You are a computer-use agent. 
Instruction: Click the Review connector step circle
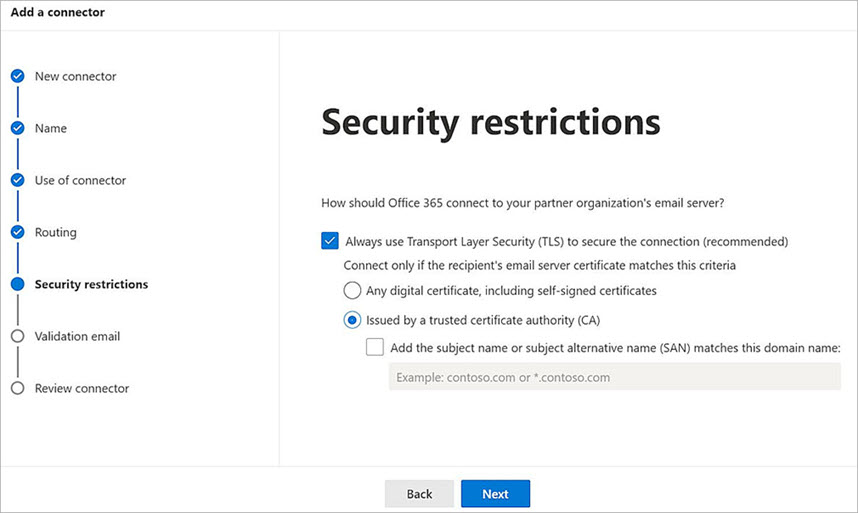17,389
